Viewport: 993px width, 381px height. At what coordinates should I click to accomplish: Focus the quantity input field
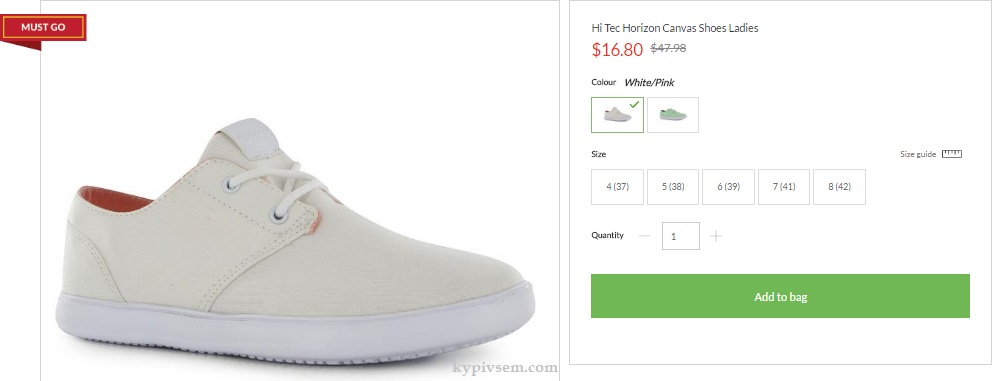681,236
